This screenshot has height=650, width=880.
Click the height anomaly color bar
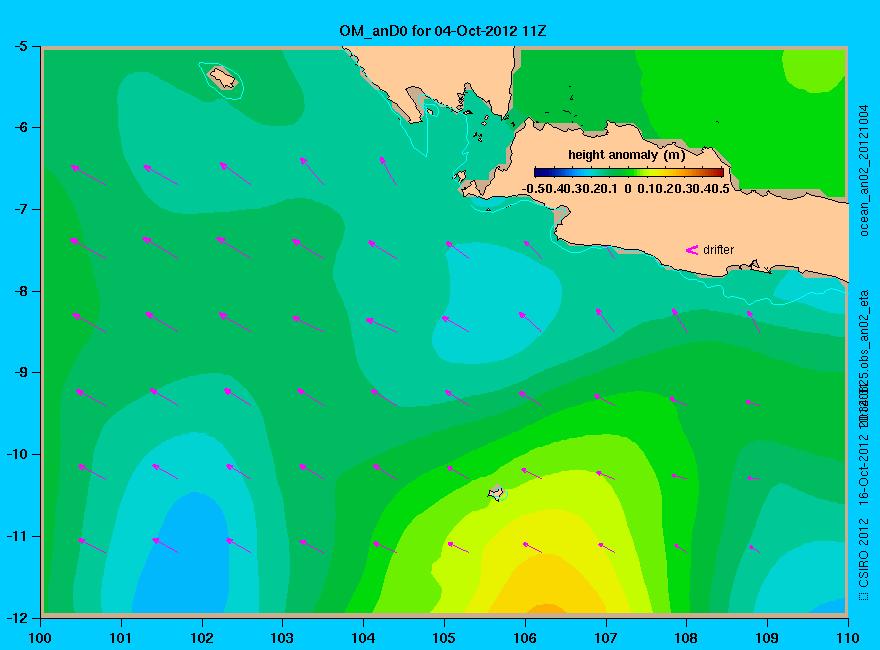click(629, 173)
